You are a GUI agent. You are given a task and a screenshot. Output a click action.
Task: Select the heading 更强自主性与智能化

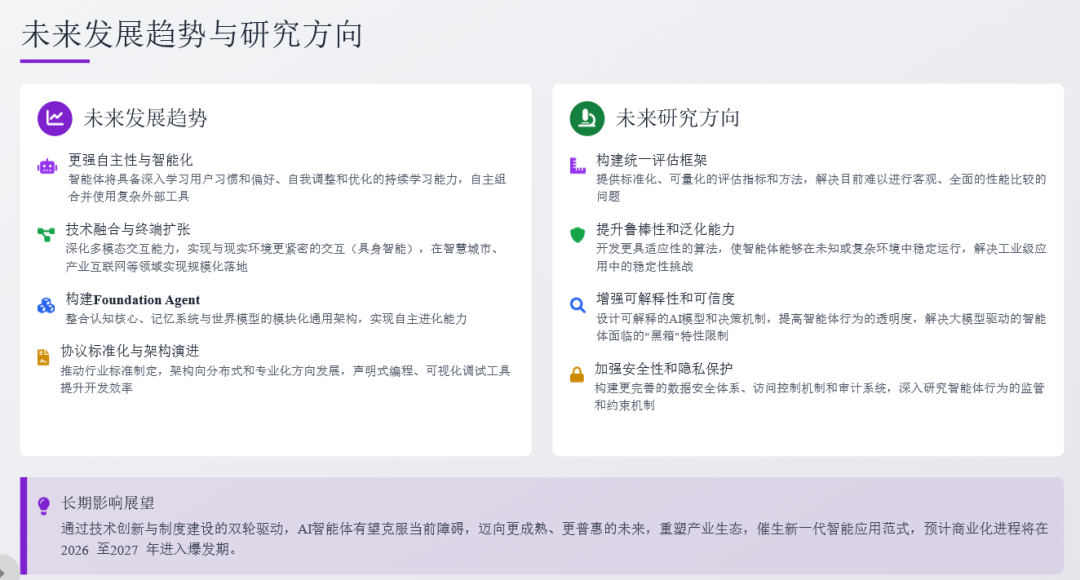[x=130, y=160]
